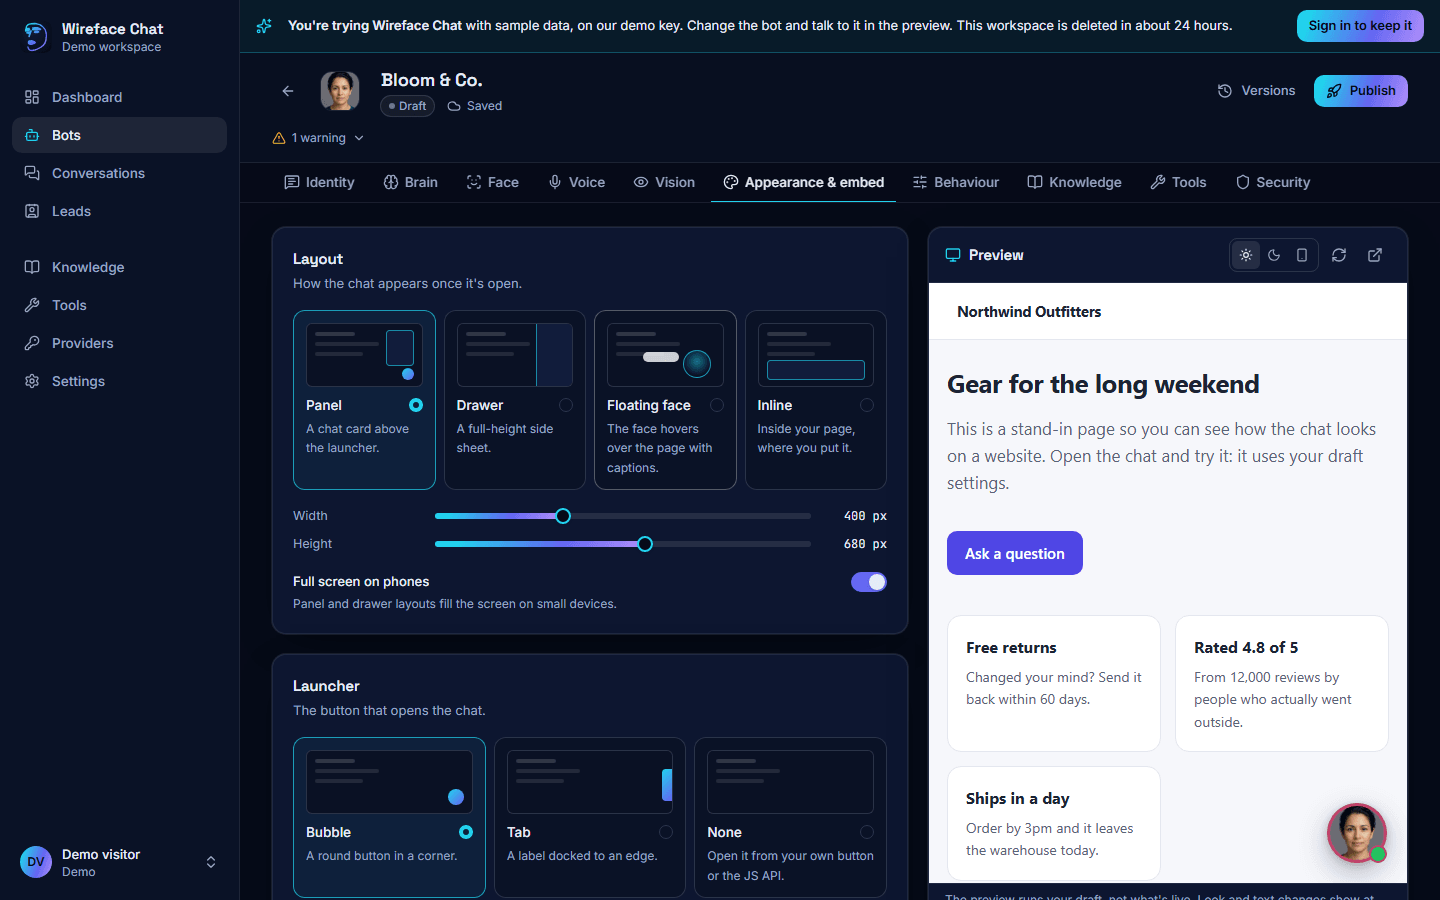1440x900 pixels.
Task: Open the Security tab
Action: pos(1273,182)
